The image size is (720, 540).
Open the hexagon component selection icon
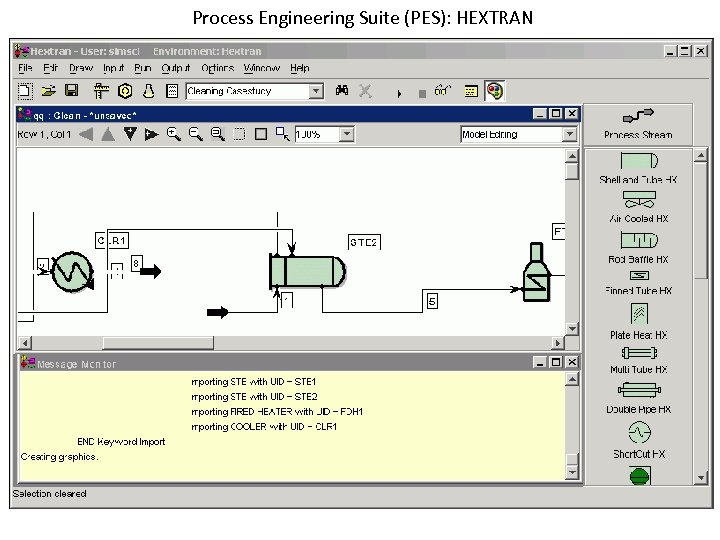pos(125,91)
